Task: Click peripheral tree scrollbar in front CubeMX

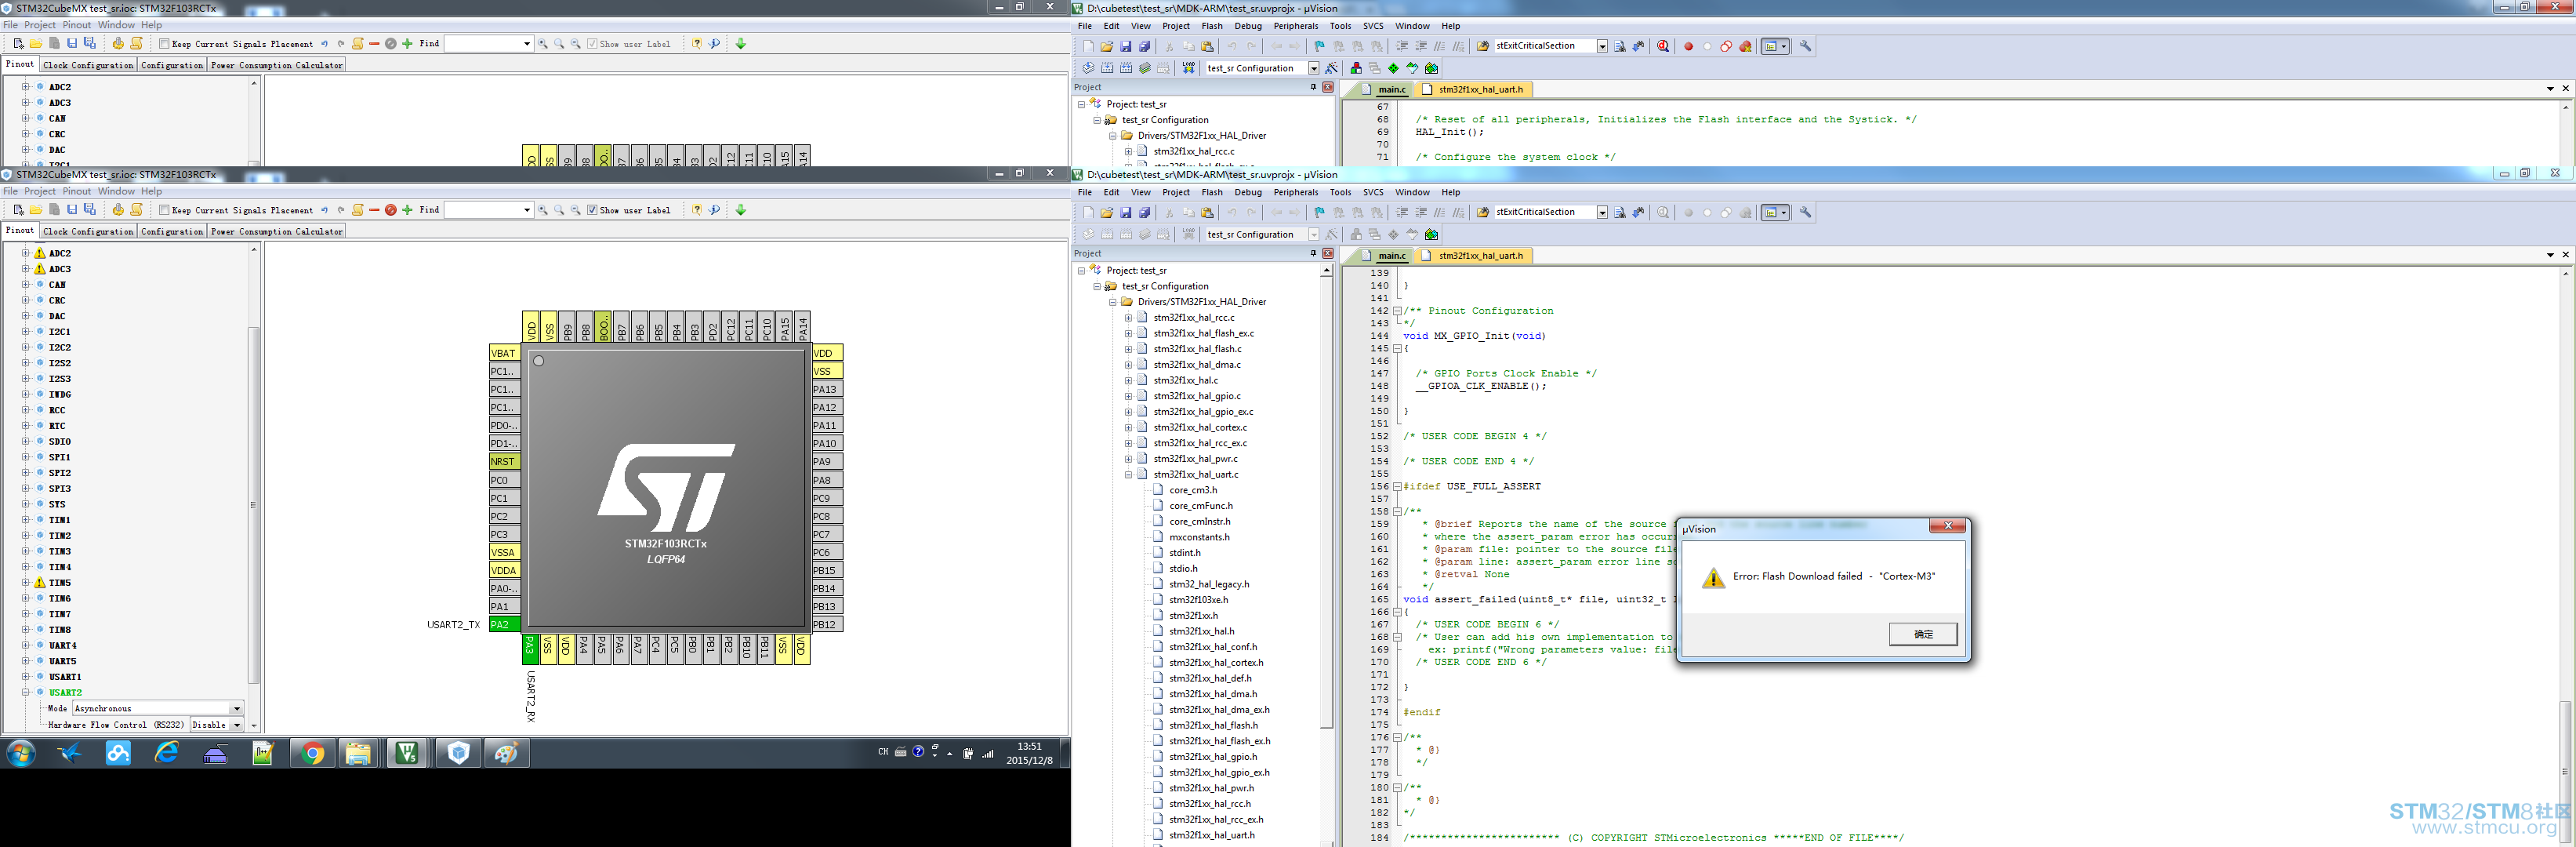Action: 254,504
